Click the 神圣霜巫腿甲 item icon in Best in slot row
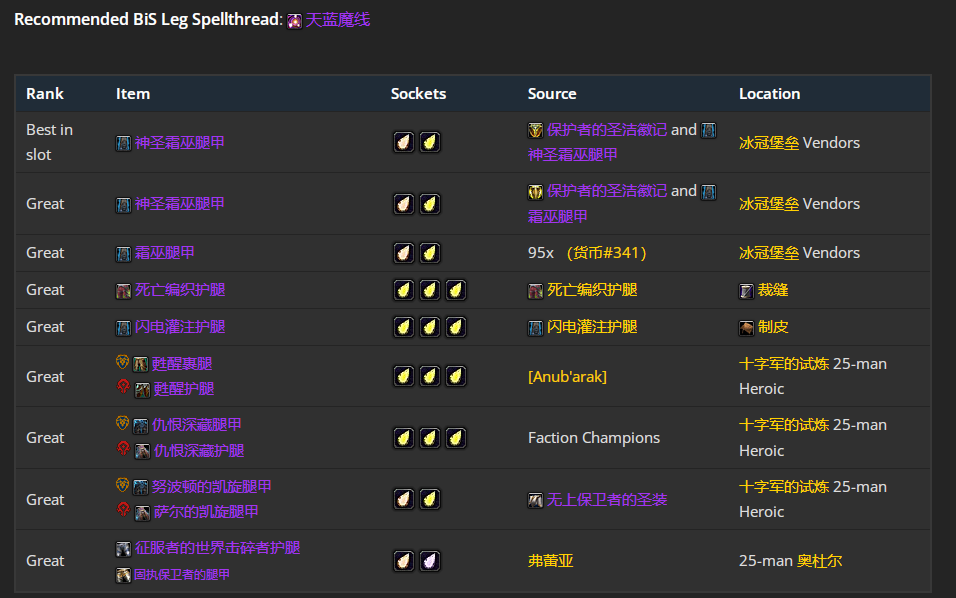Image resolution: width=956 pixels, height=598 pixels. (122, 142)
